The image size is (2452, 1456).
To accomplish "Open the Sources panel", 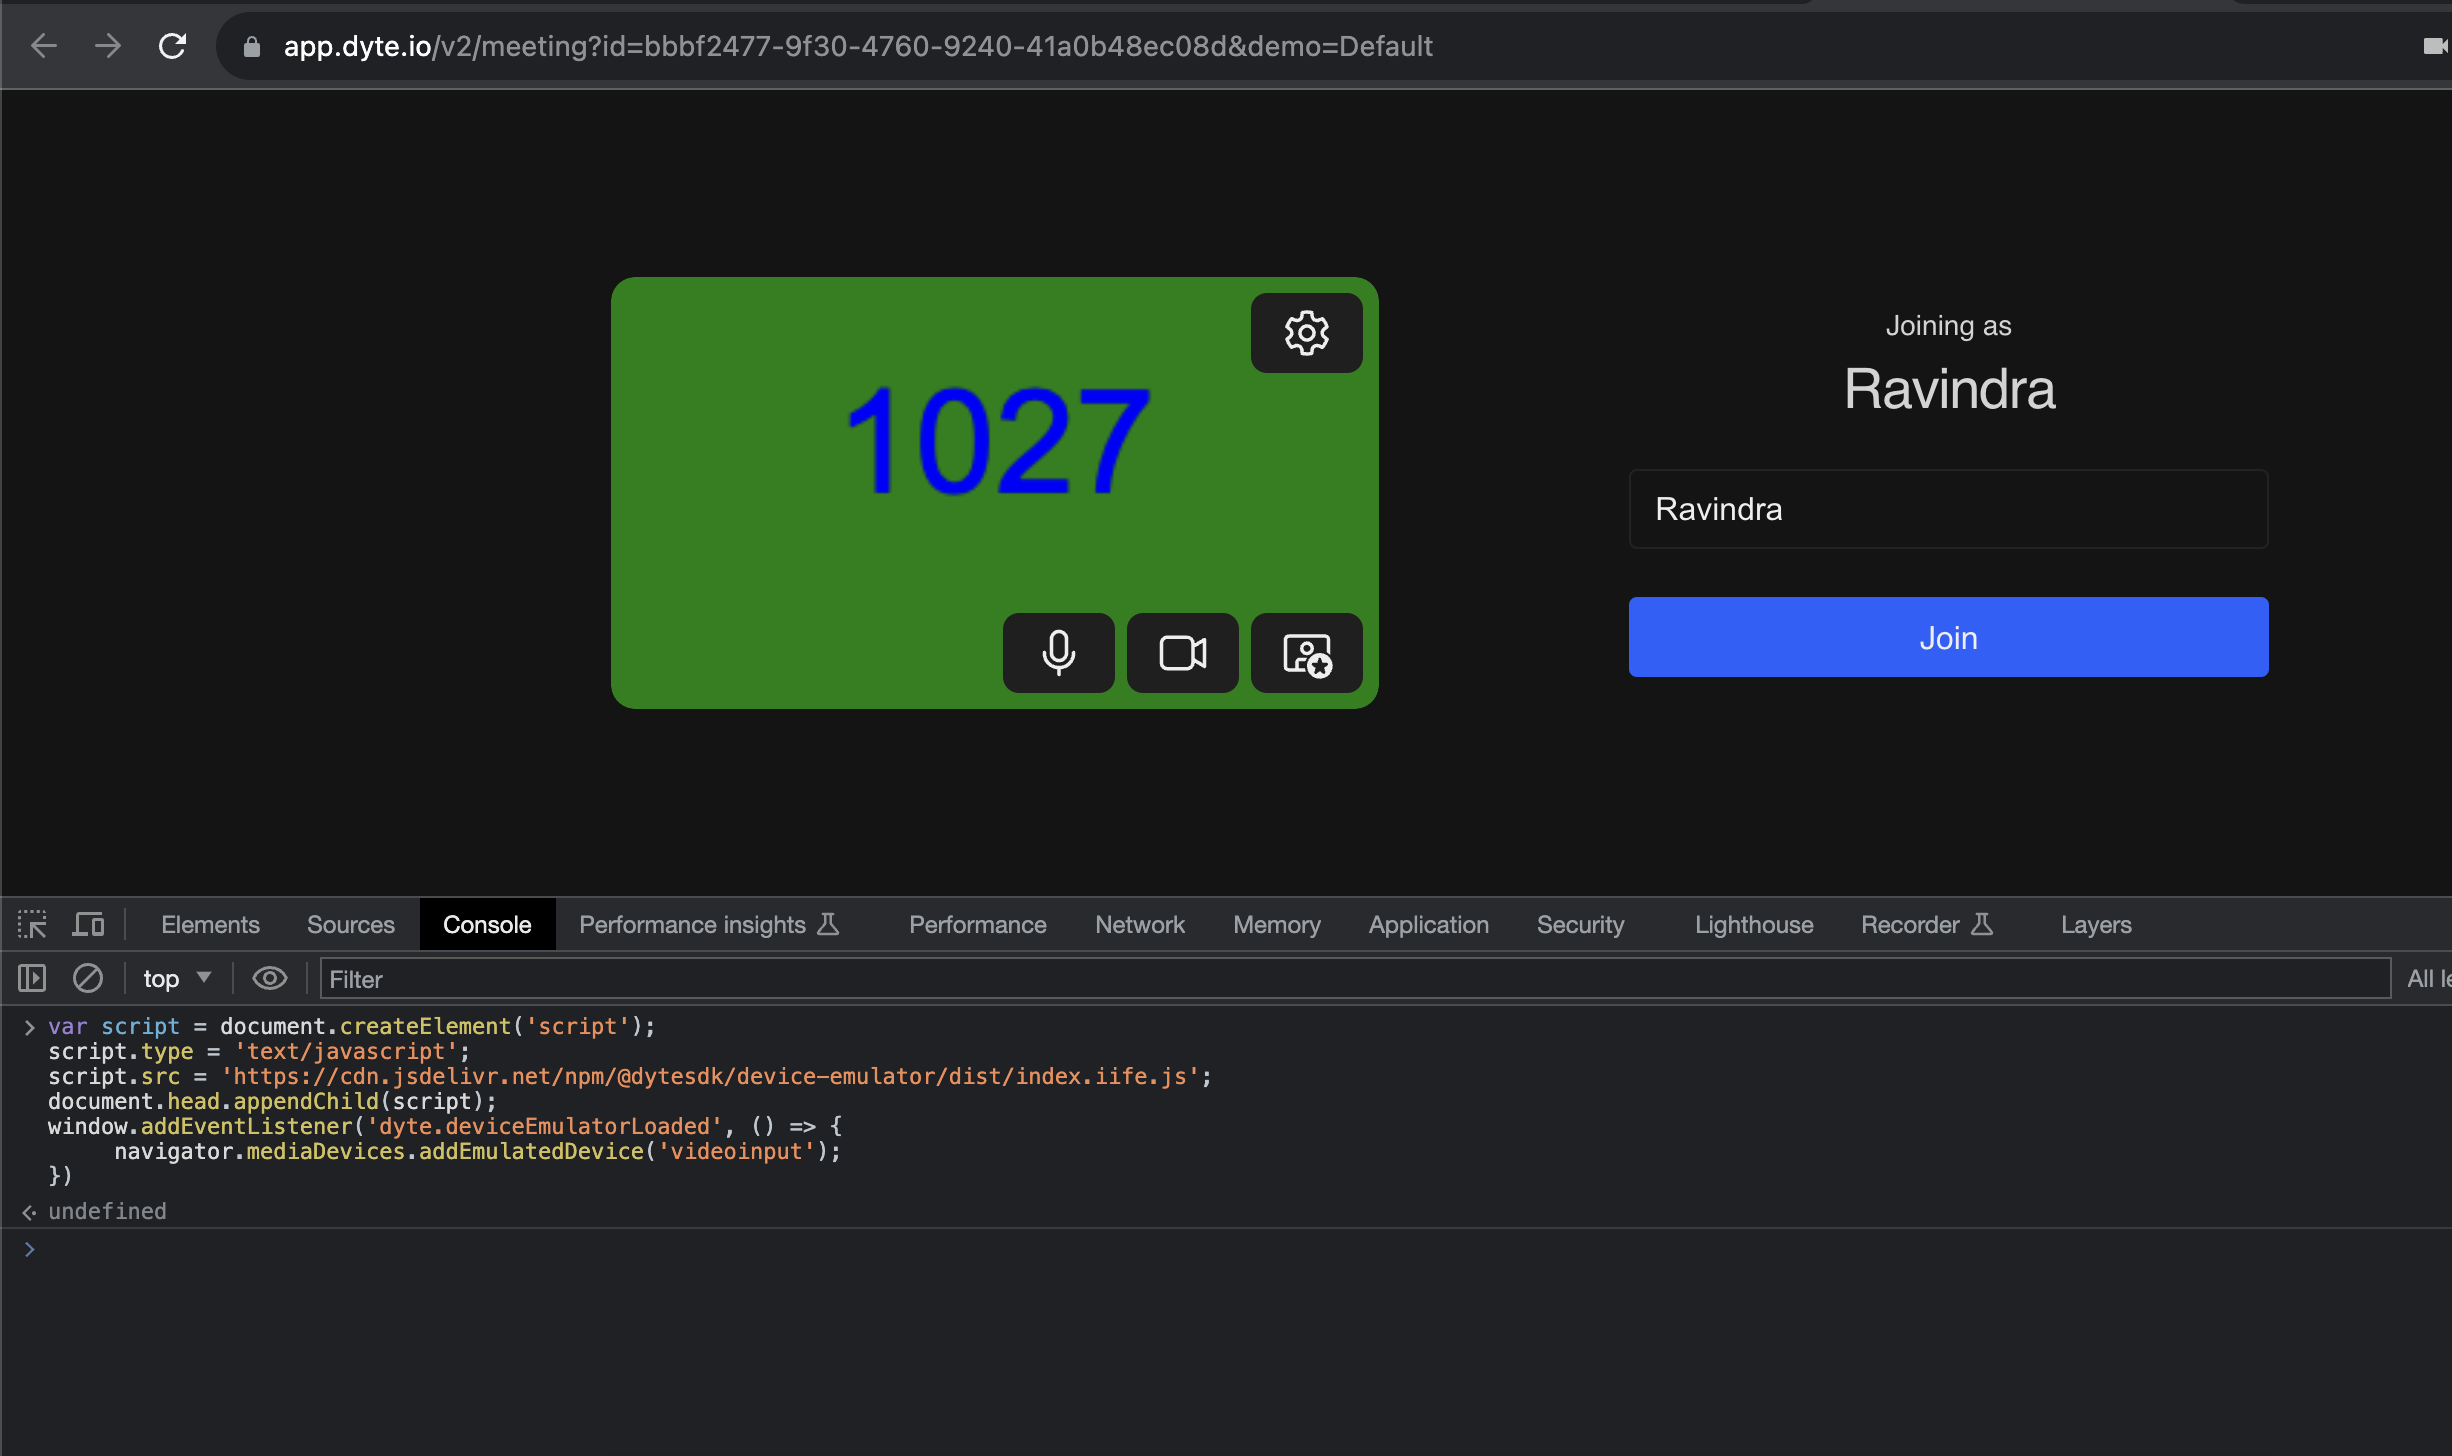I will 350,924.
